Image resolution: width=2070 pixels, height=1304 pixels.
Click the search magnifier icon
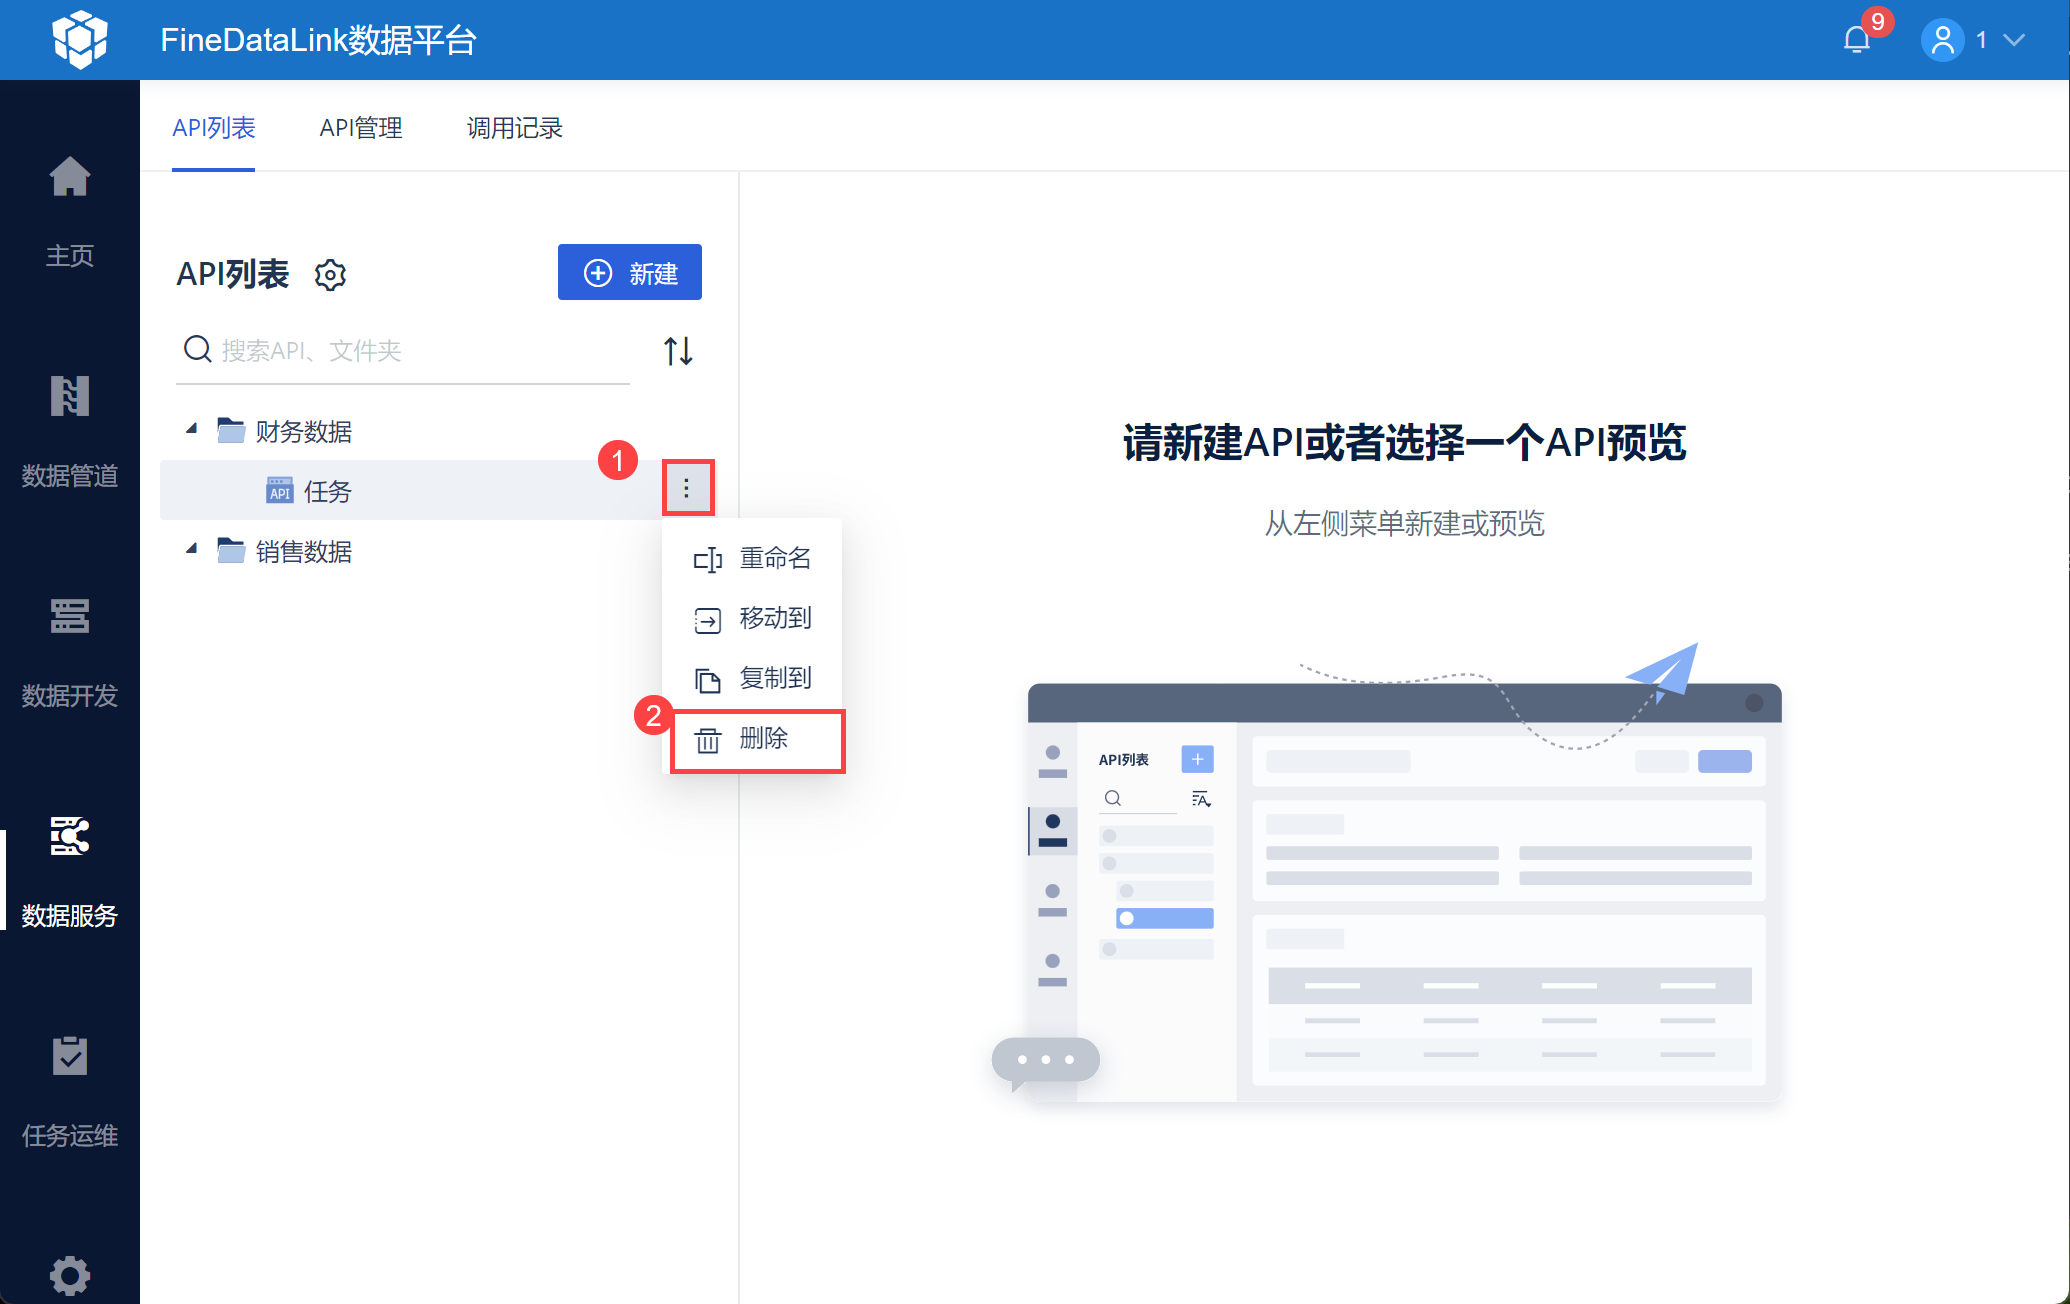(x=197, y=349)
